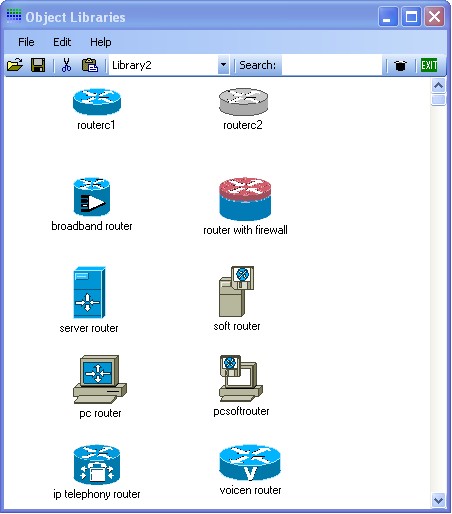
Task: Select the gray routerc2 router icon
Action: [x=243, y=101]
